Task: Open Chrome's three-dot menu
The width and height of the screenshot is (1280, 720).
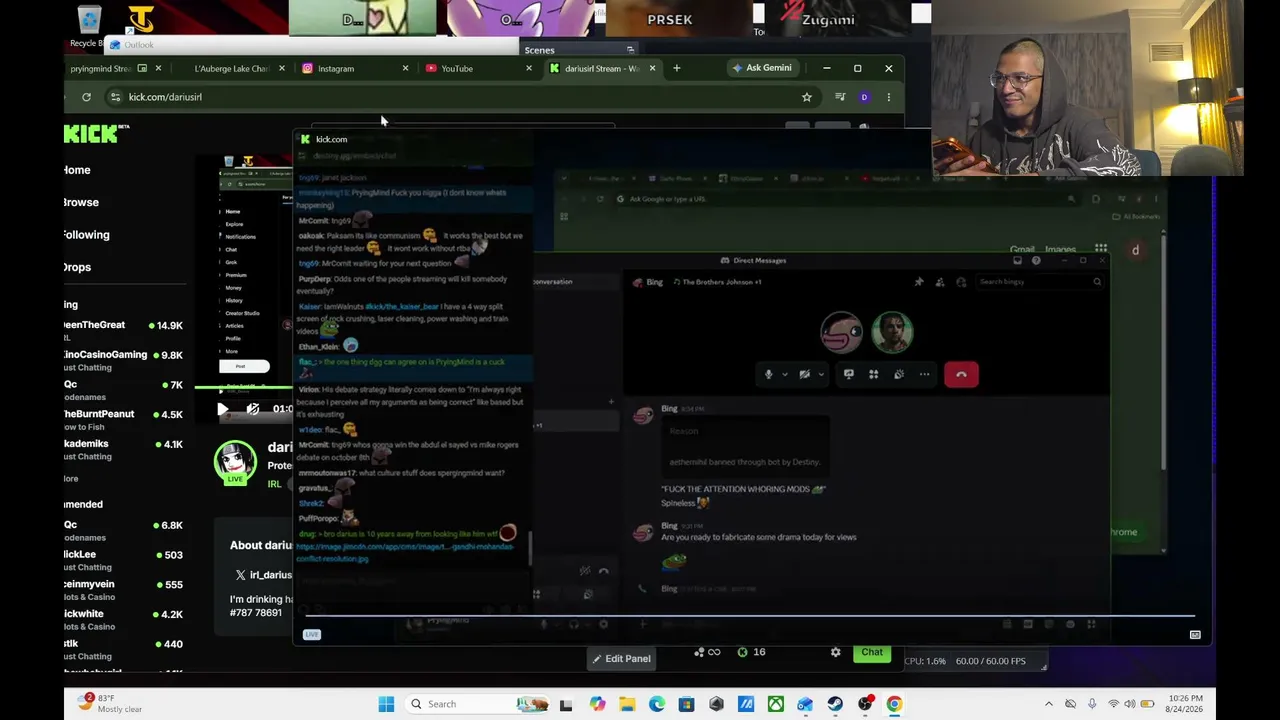Action: (888, 97)
